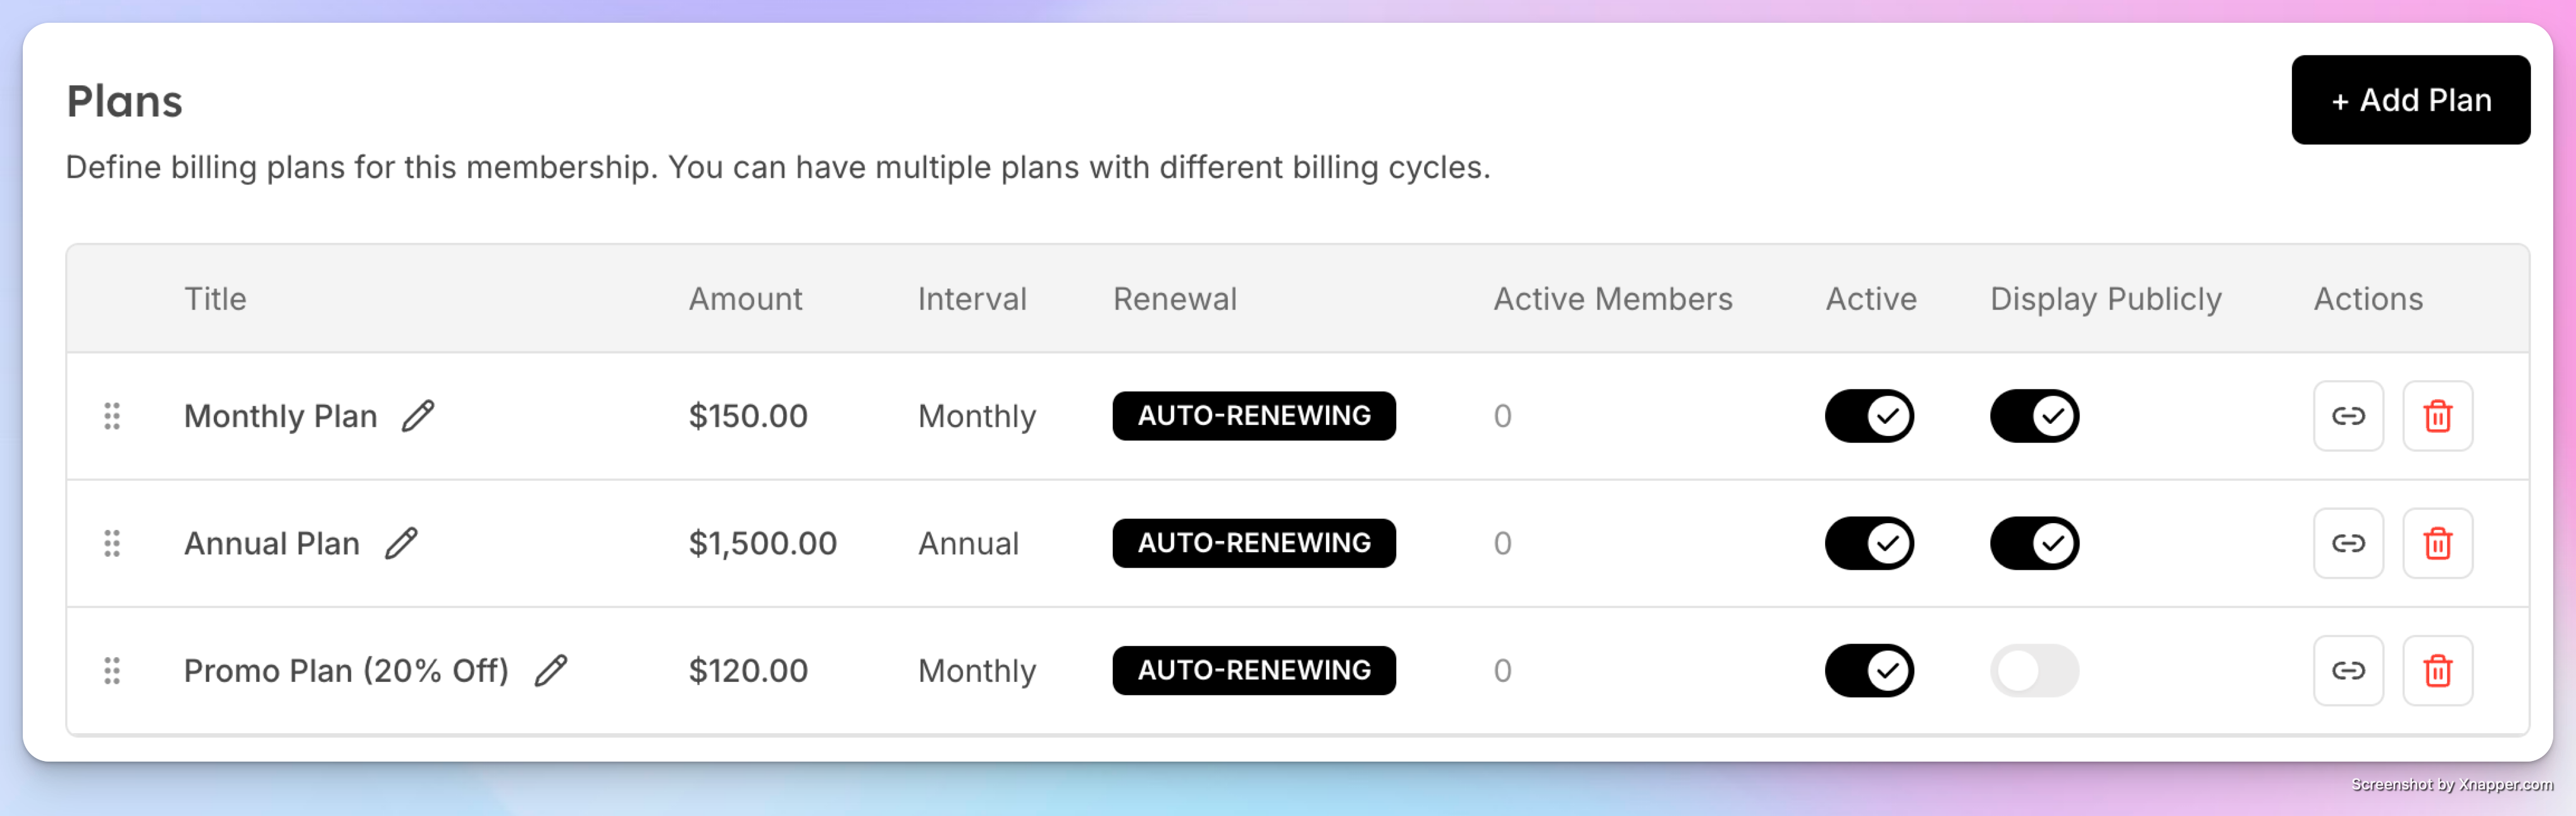
Task: Grab the Annual Plan drag handle
Action: coord(112,543)
